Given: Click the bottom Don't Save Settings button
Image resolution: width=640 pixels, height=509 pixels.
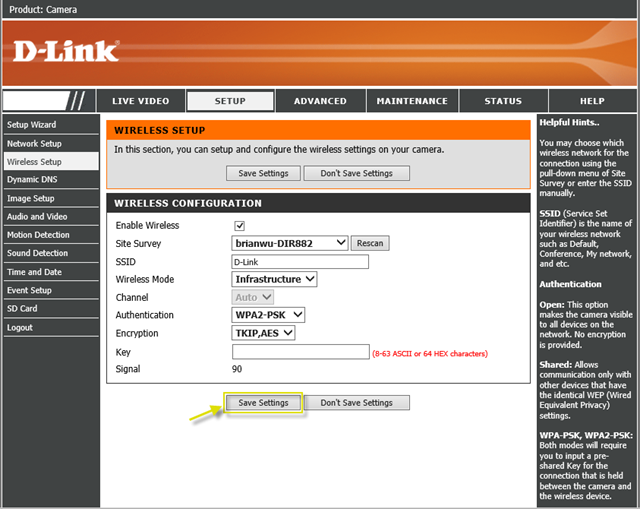Looking at the screenshot, I should coord(357,403).
